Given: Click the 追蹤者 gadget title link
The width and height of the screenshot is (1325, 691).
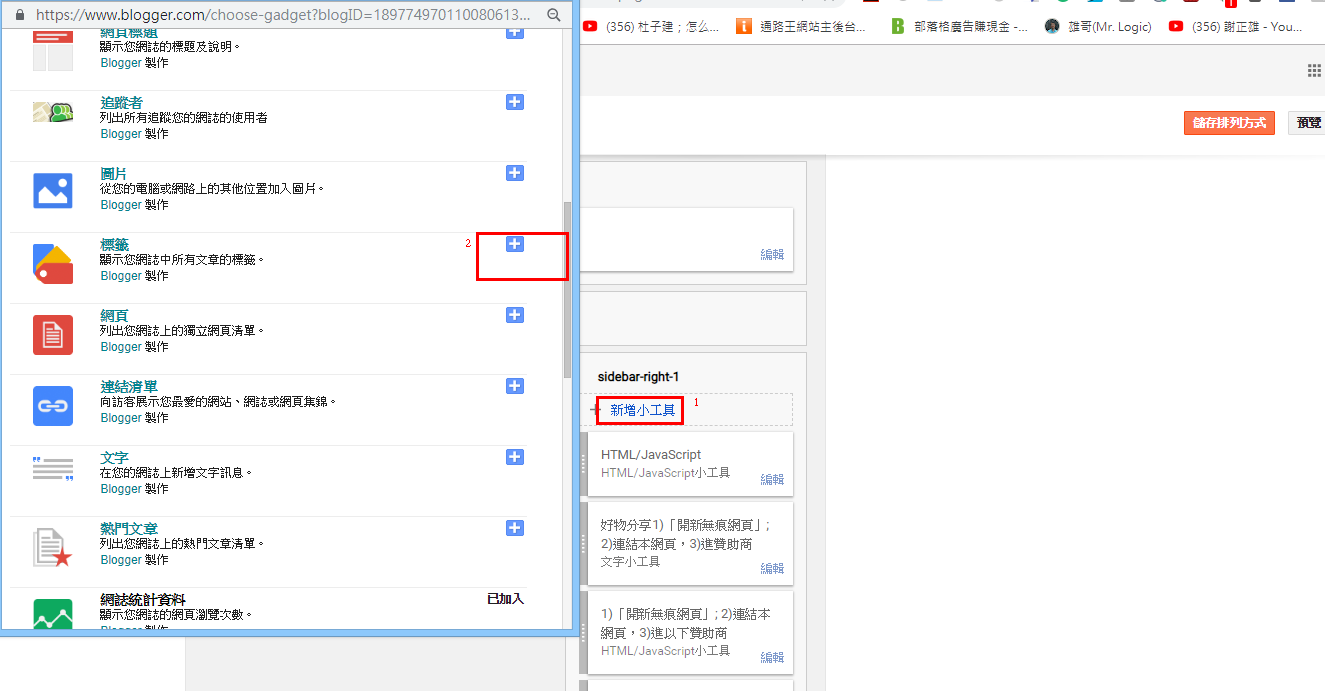Looking at the screenshot, I should (121, 102).
